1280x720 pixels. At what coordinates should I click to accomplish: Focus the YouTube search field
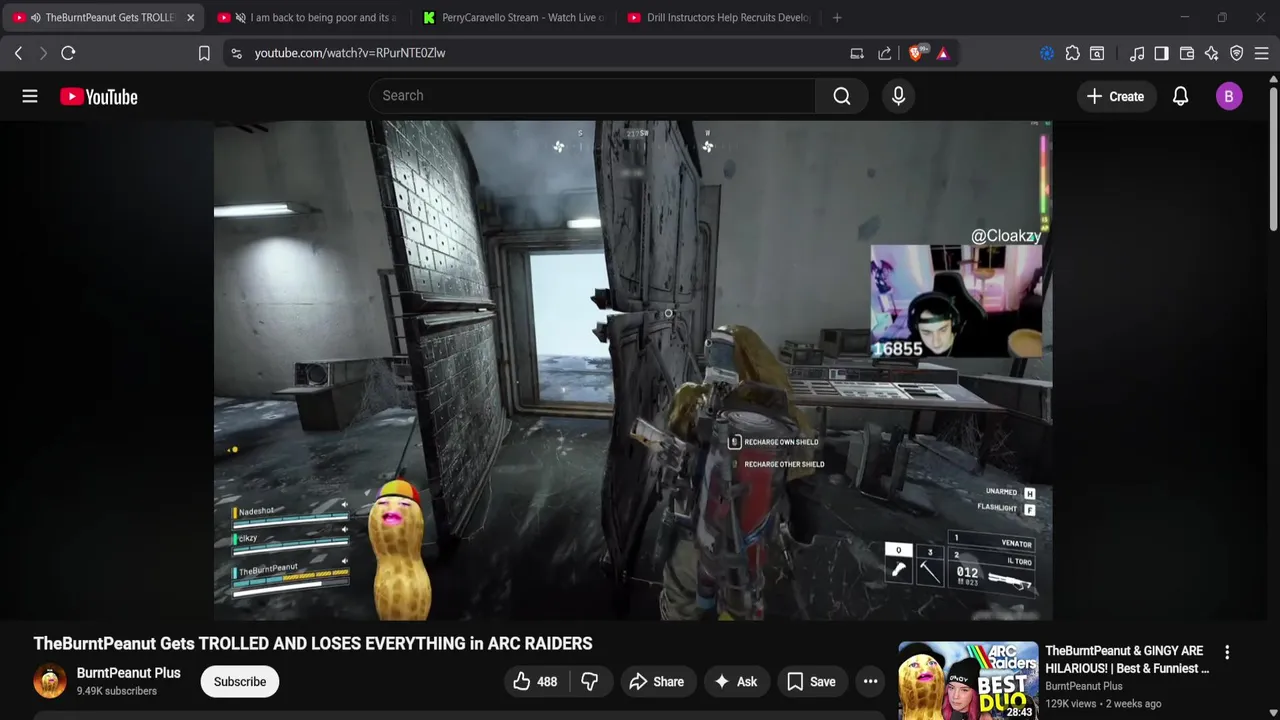click(x=592, y=96)
